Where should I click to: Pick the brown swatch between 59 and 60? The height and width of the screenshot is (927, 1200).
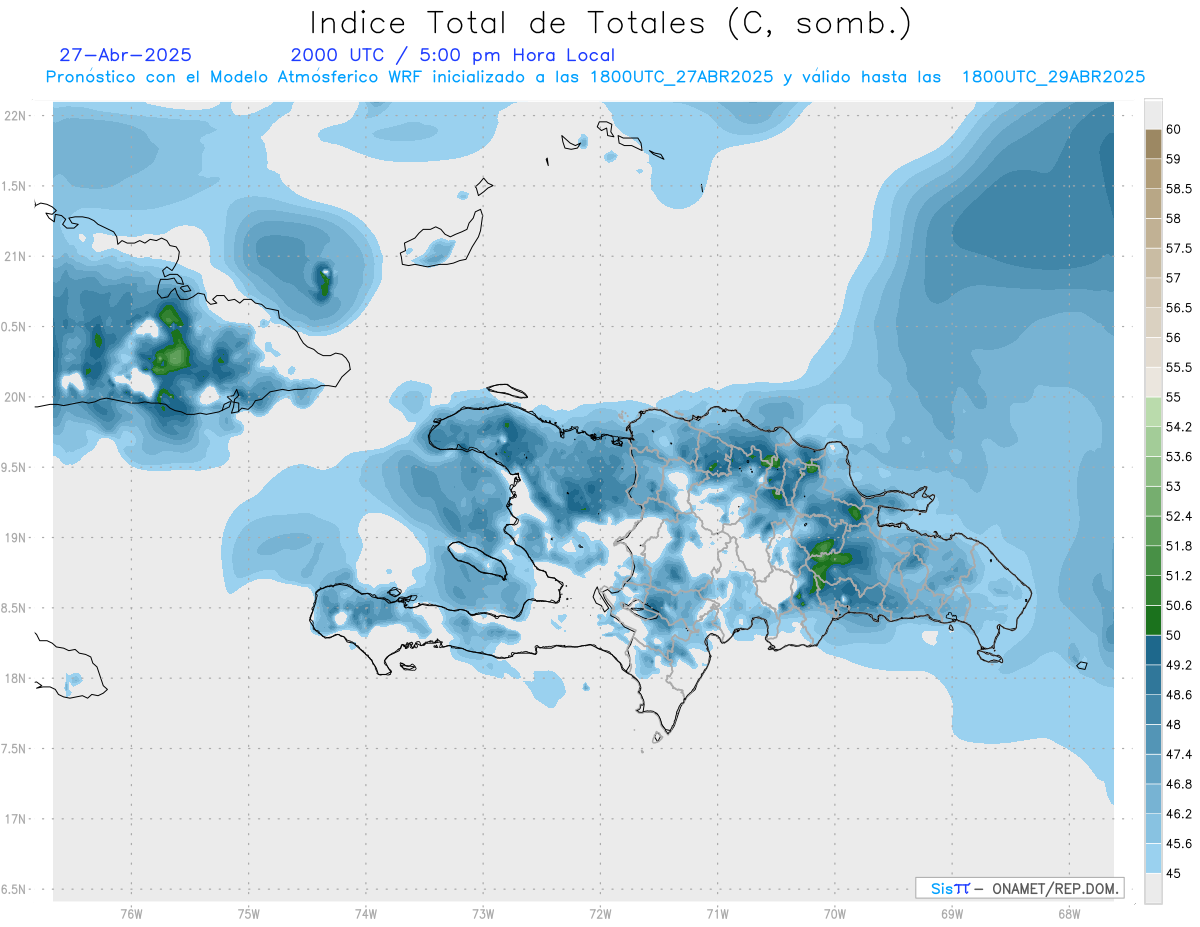pyautogui.click(x=1153, y=144)
